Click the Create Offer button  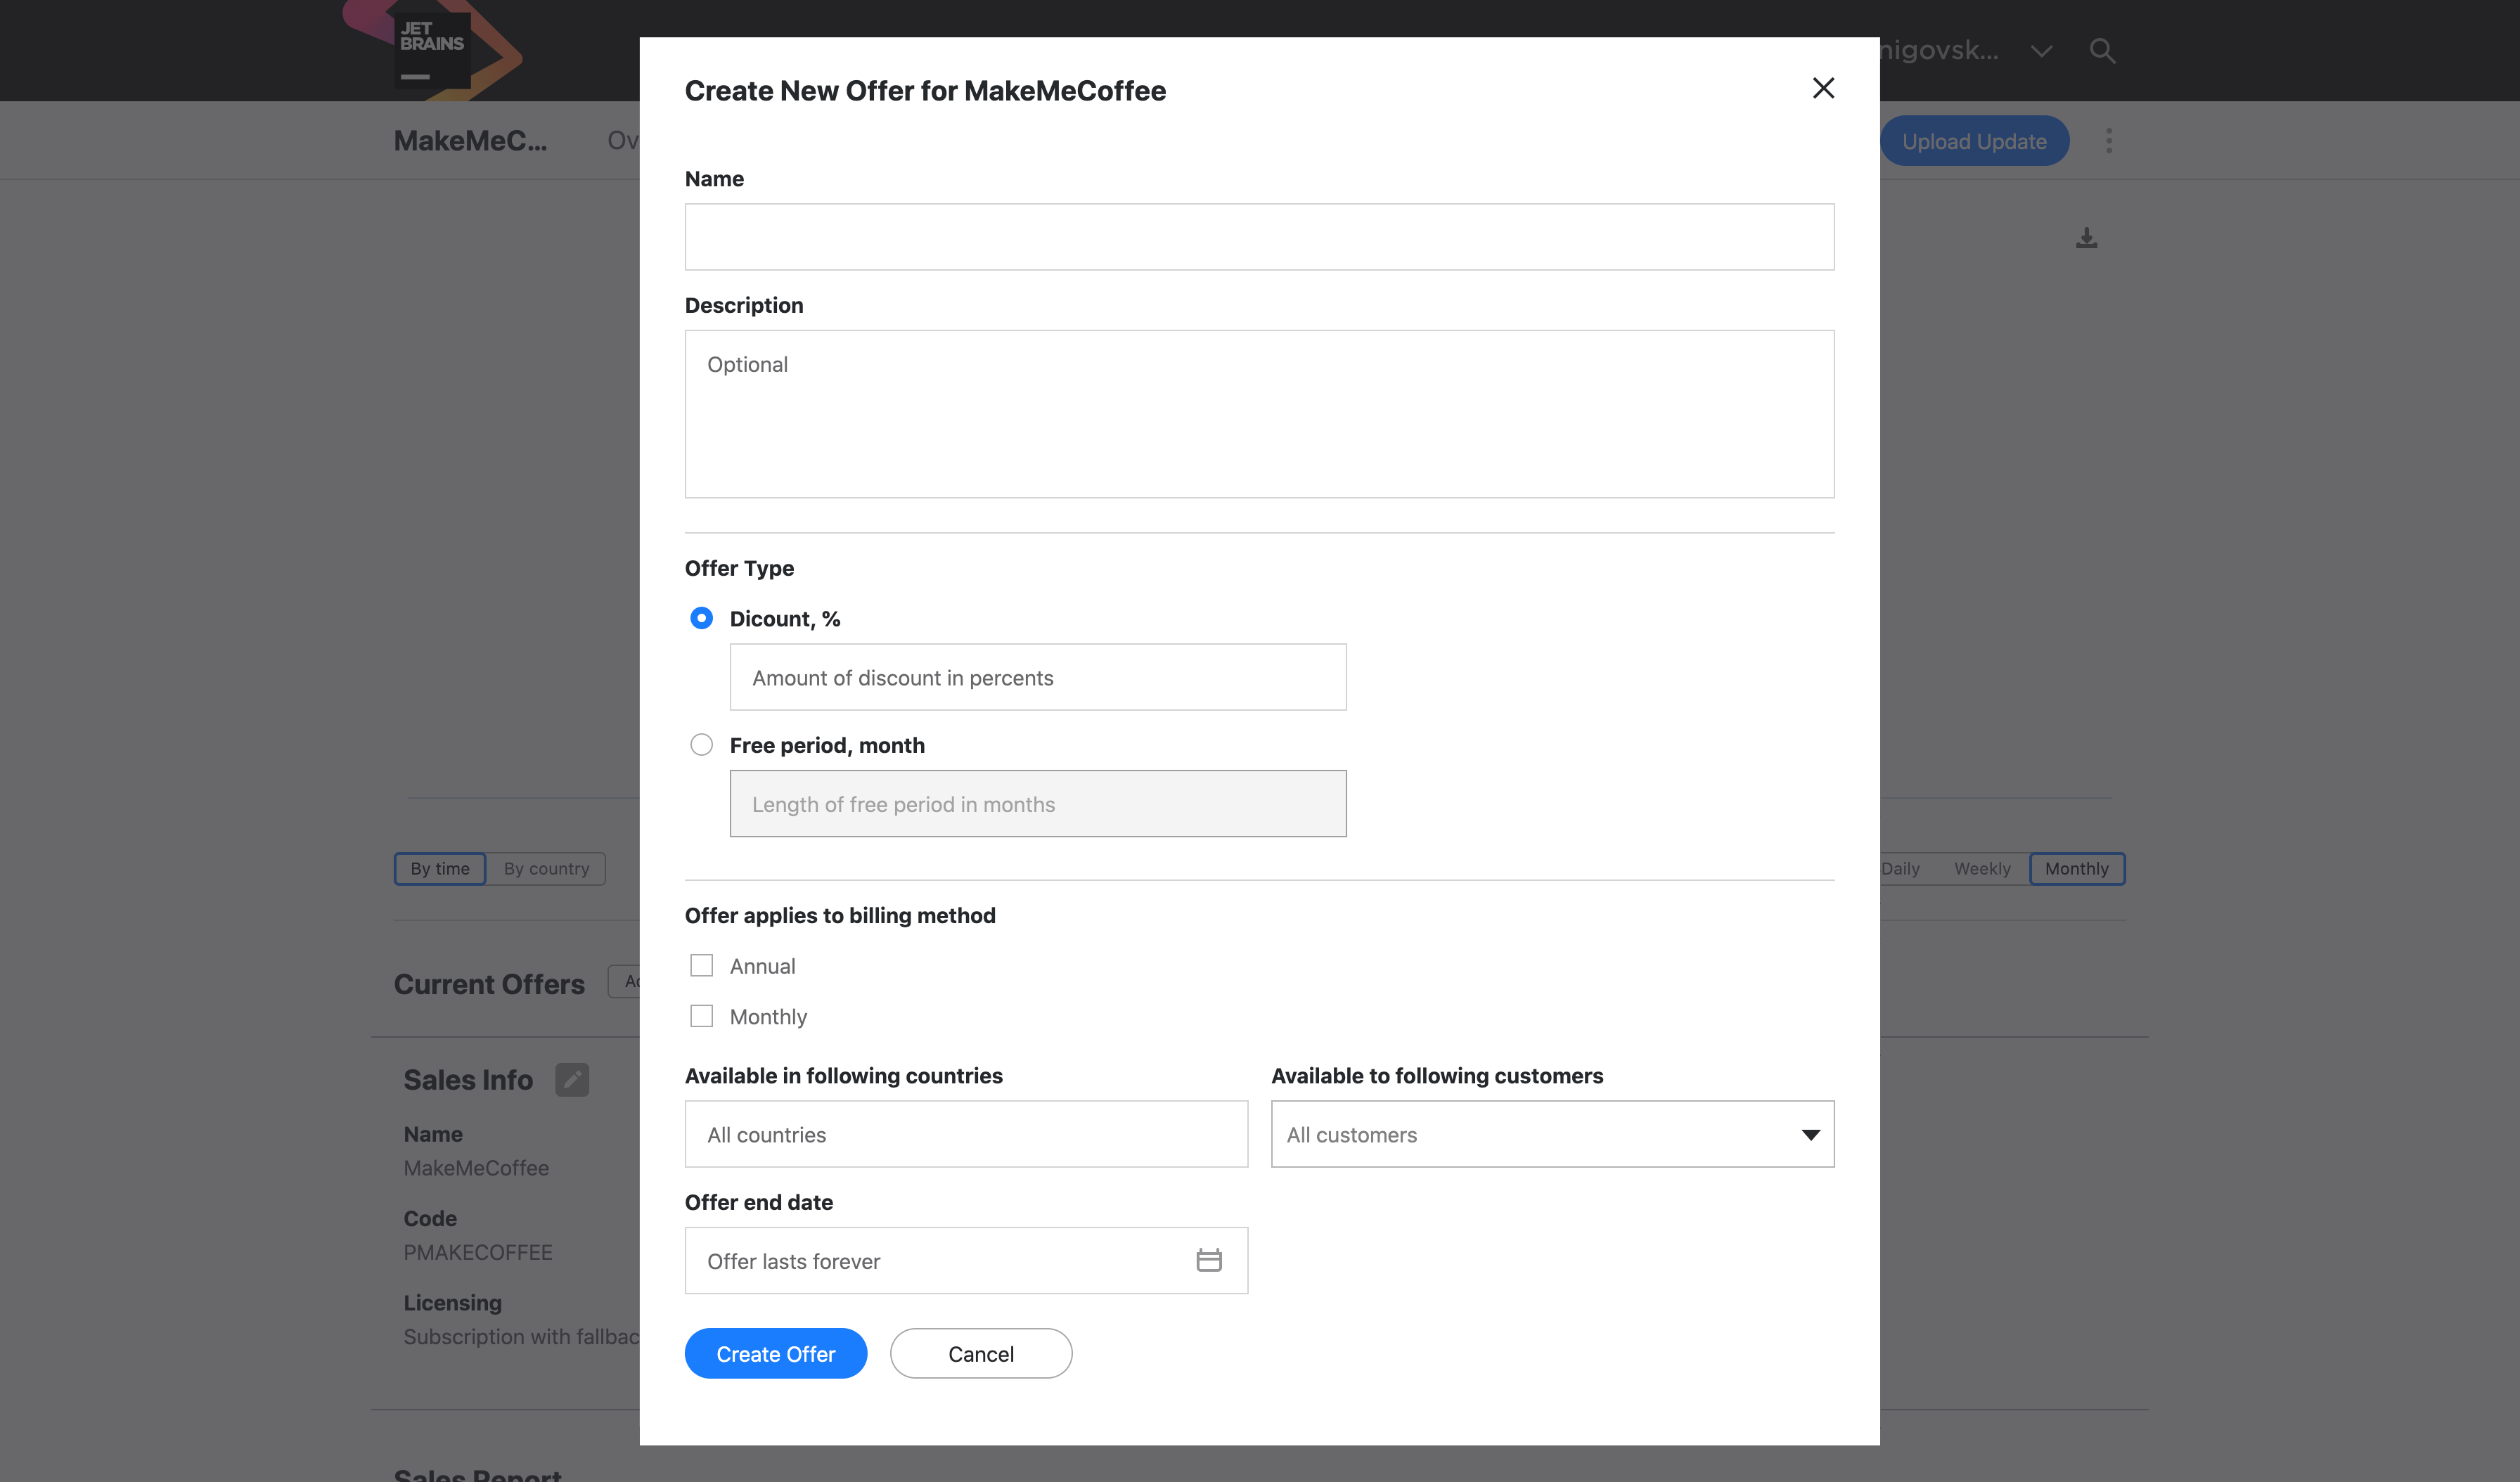coord(776,1354)
